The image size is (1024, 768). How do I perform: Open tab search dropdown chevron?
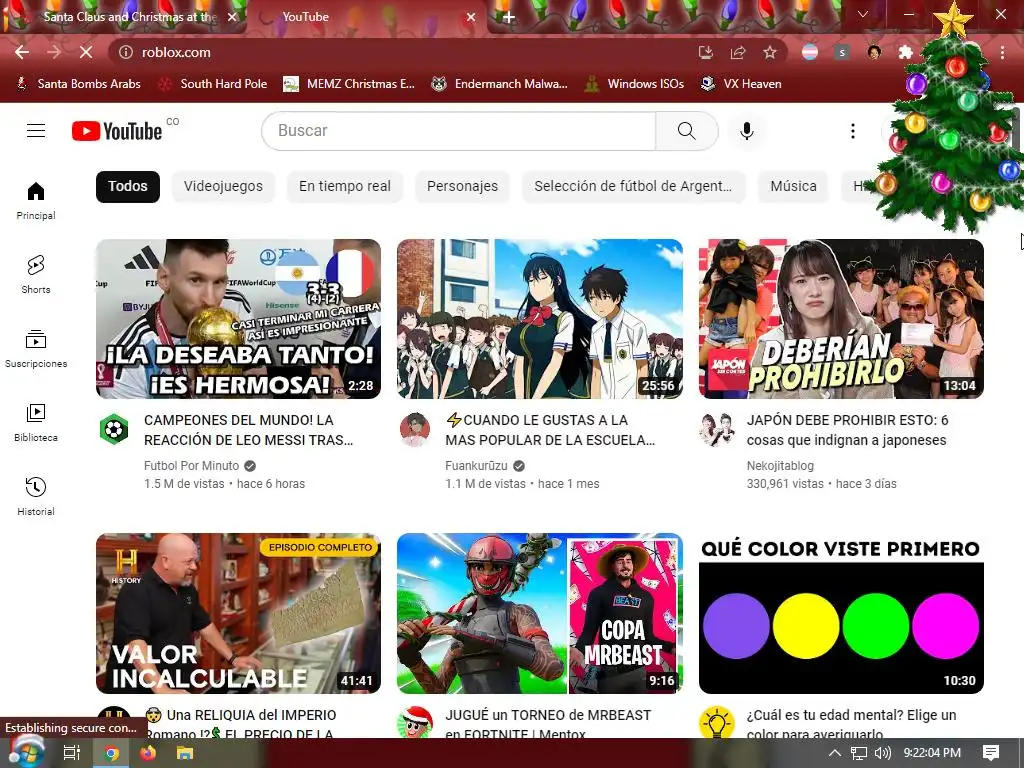[x=863, y=14]
